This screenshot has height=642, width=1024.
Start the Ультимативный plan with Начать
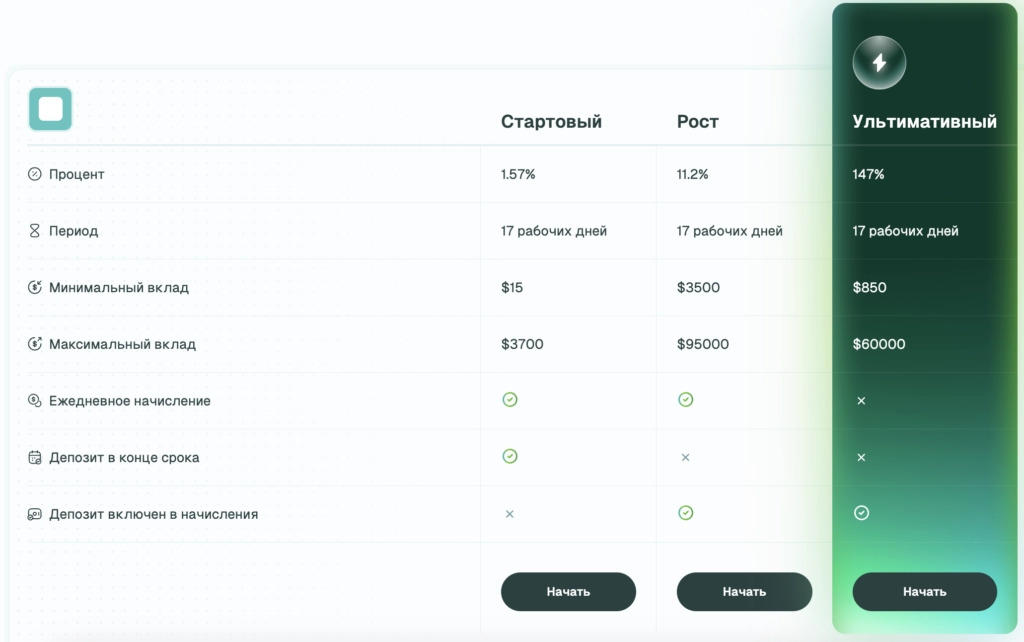click(x=924, y=591)
